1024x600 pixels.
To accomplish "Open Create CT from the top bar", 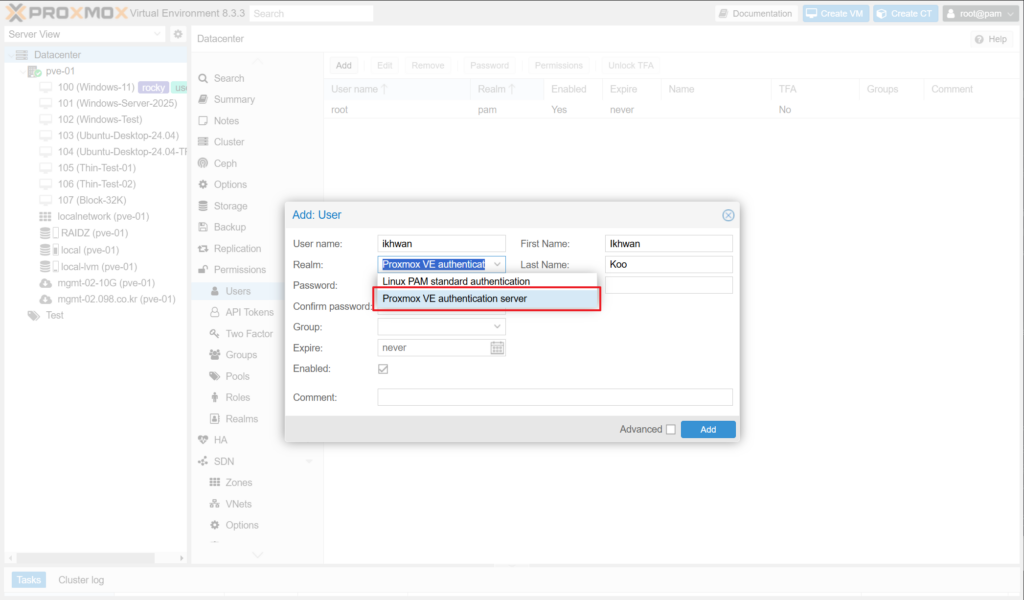I will coord(905,14).
